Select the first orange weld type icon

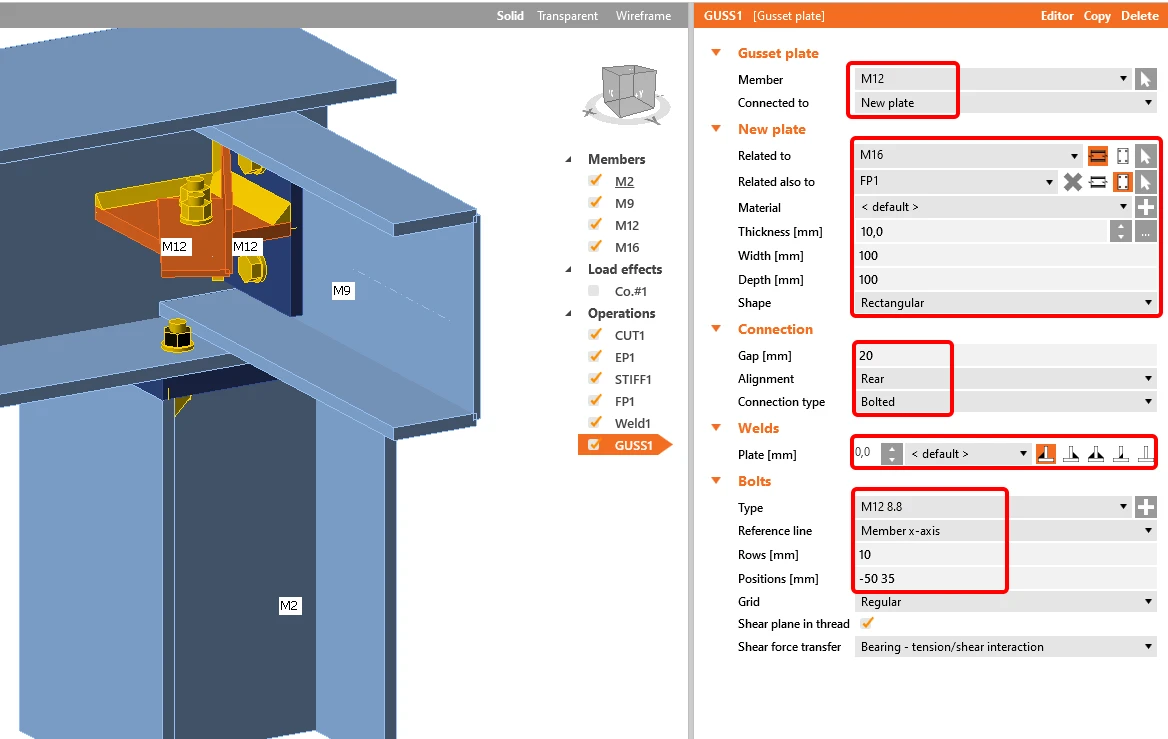click(x=1046, y=454)
